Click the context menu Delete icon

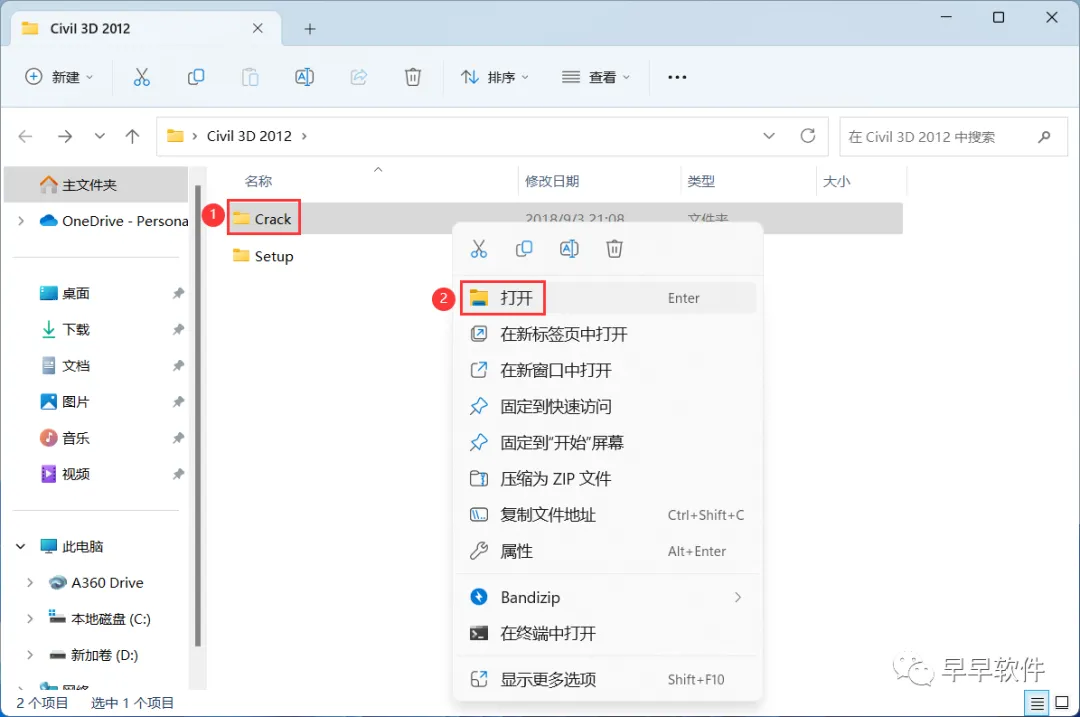click(614, 249)
